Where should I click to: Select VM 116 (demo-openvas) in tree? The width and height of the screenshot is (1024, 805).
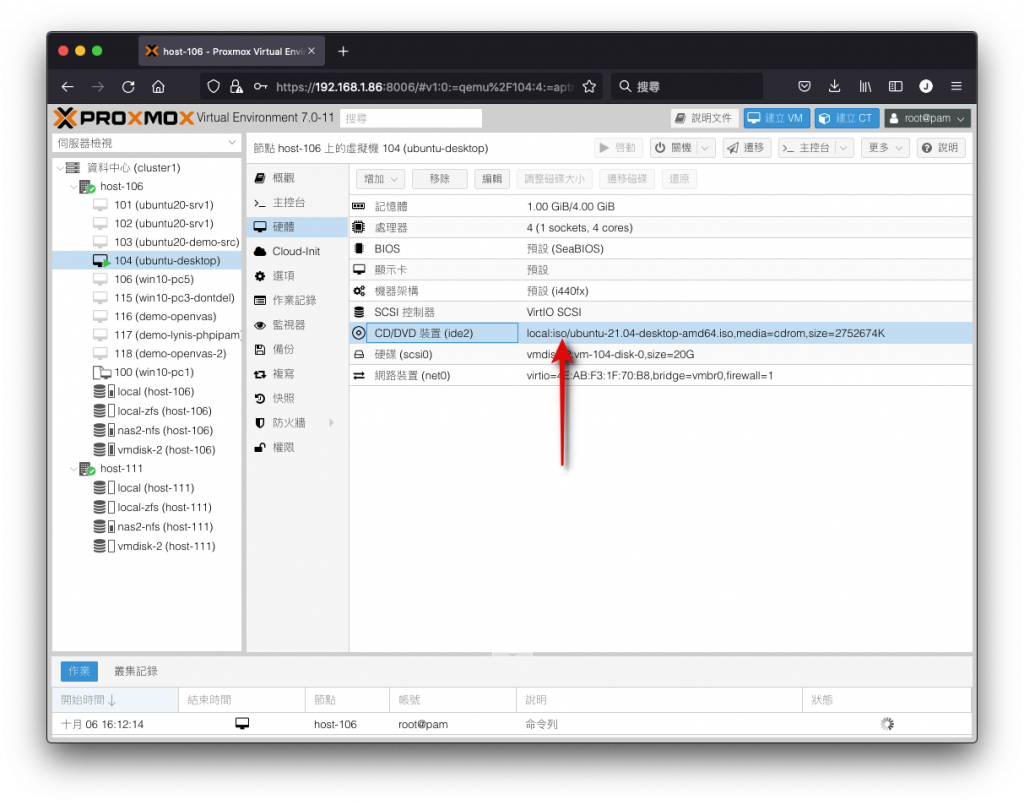click(165, 317)
